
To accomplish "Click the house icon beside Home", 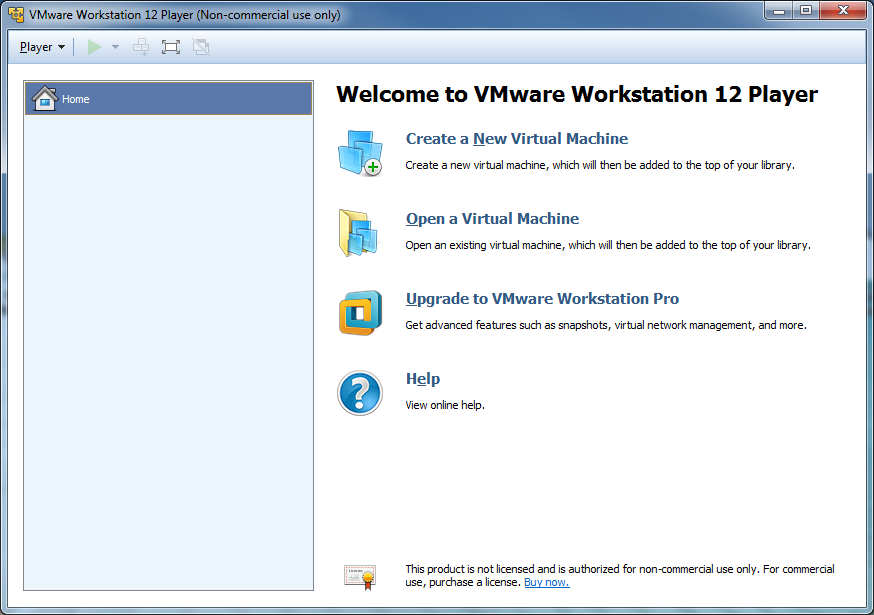I will 44,99.
